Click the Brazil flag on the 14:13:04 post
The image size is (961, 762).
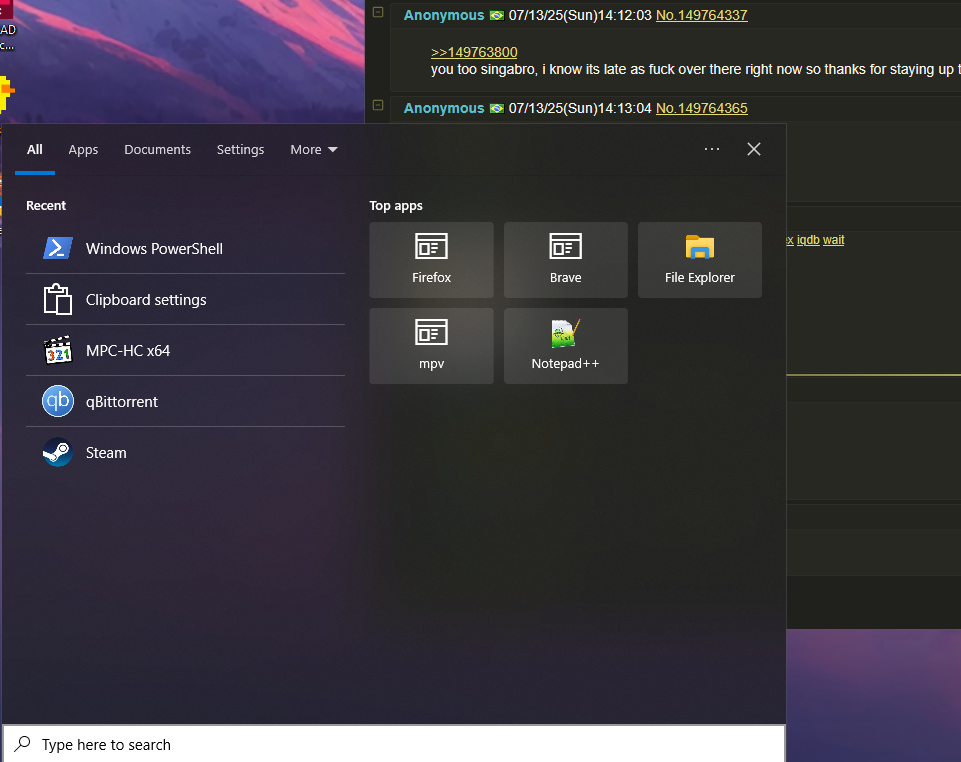pos(496,109)
